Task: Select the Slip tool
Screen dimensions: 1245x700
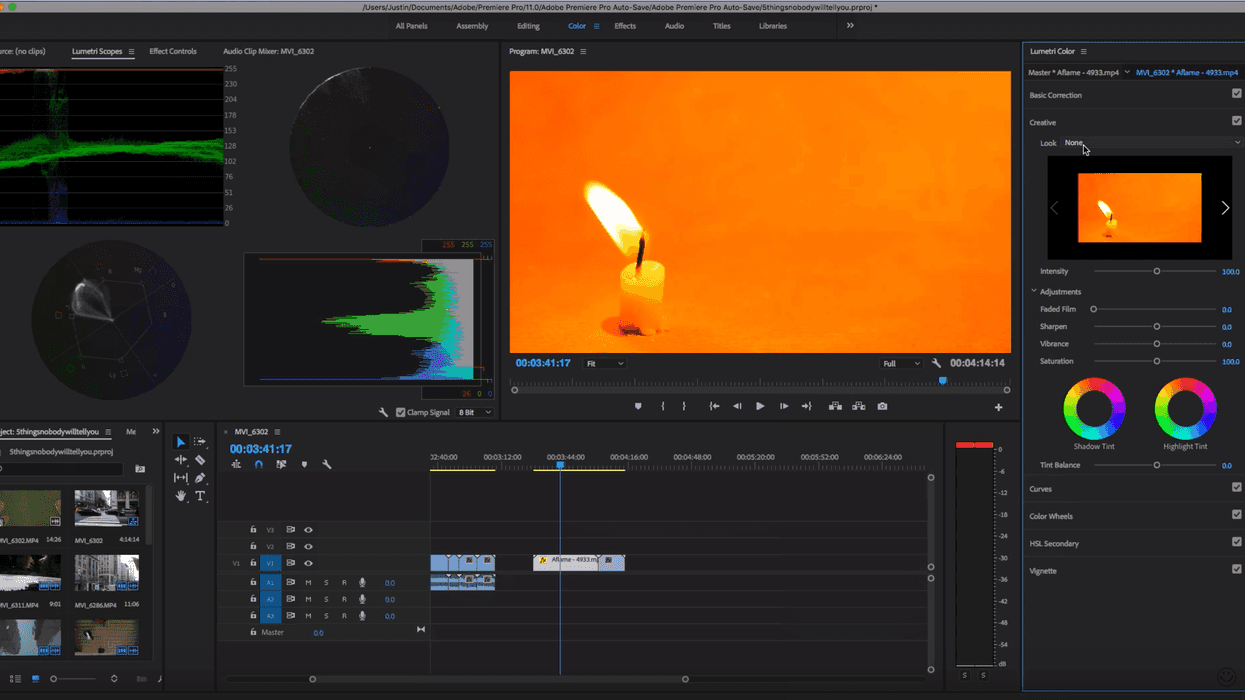Action: (181, 478)
